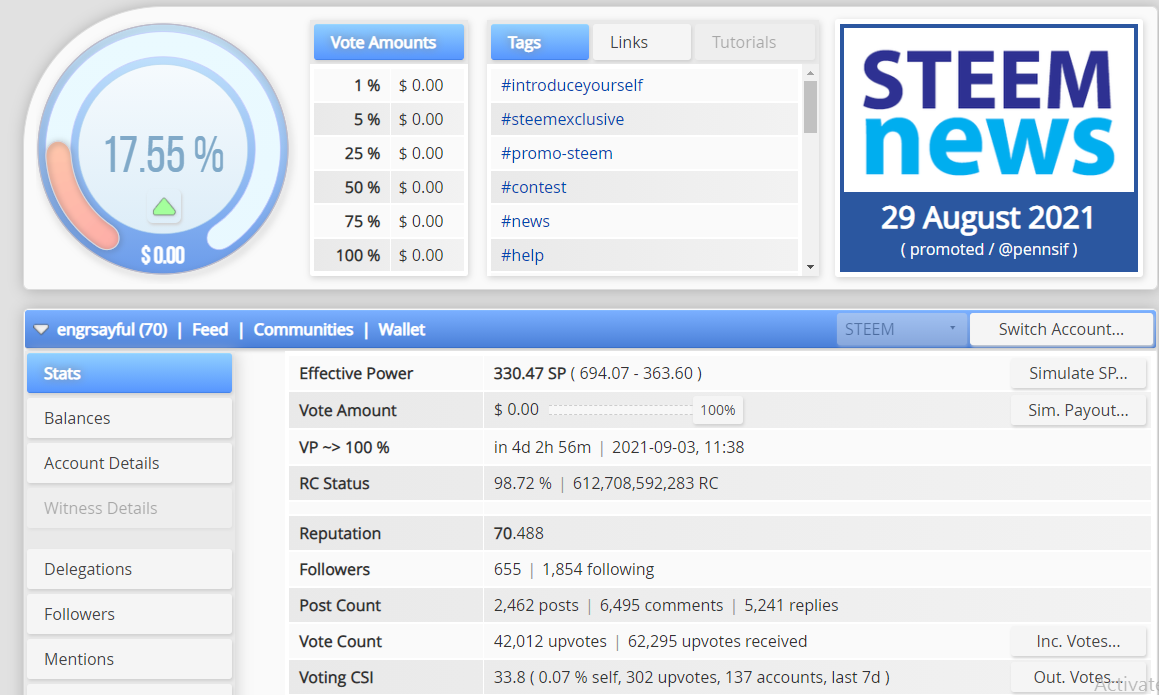Click the 62,295 upvotes received count
The height and width of the screenshot is (695, 1159).
coord(717,641)
